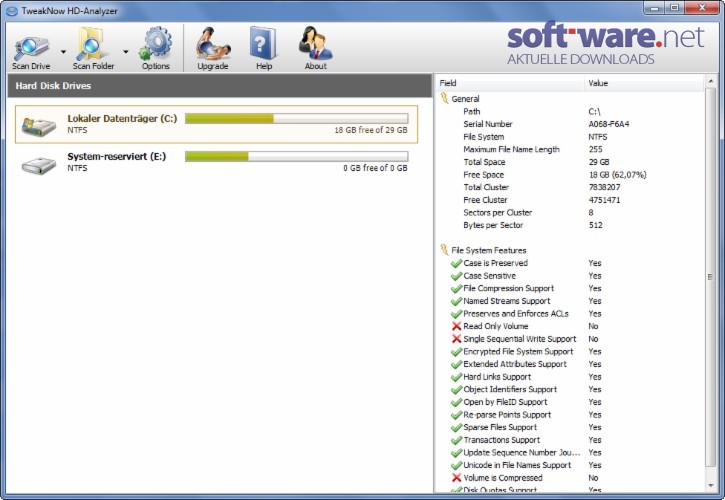Click the '18 GB free of 29 GB' text
This screenshot has height=500, width=725.
(x=371, y=130)
